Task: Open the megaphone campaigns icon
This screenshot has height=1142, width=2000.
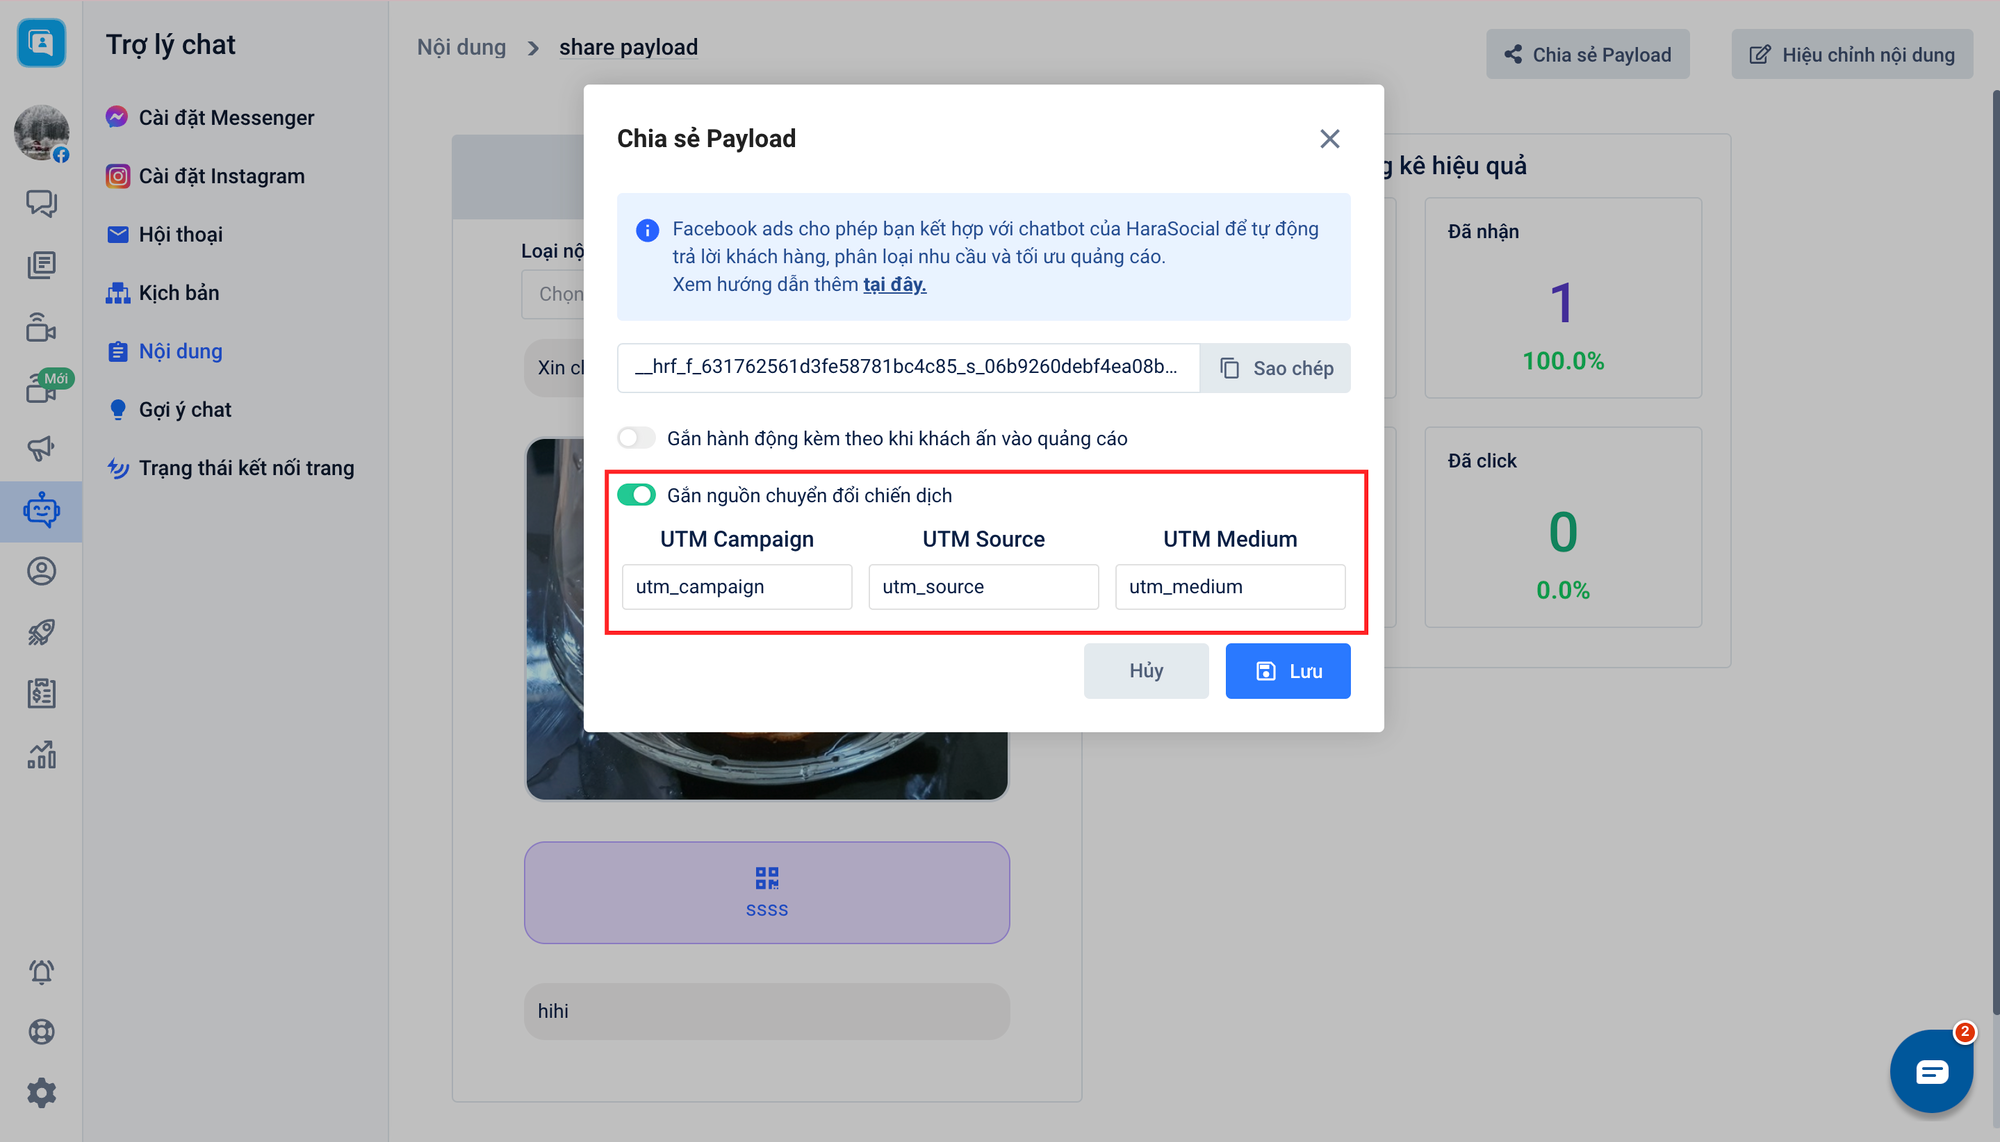Action: click(41, 448)
